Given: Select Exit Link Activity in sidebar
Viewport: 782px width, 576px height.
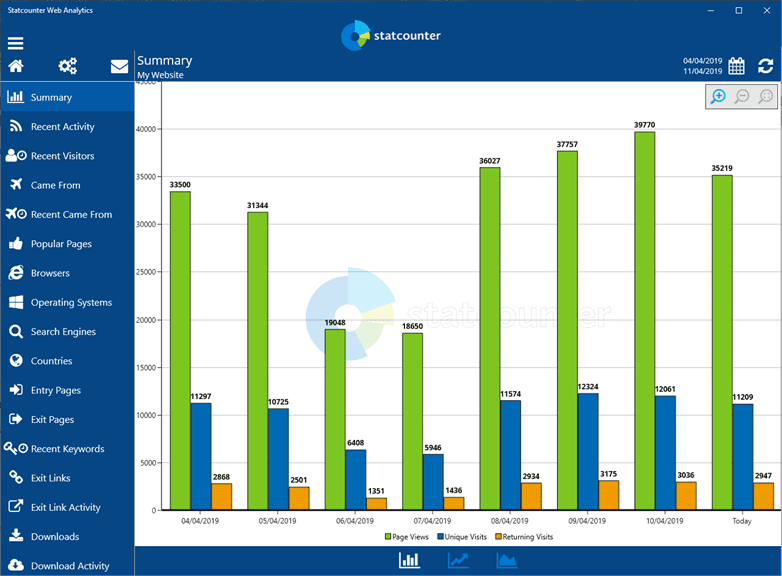Looking at the screenshot, I should [x=65, y=507].
